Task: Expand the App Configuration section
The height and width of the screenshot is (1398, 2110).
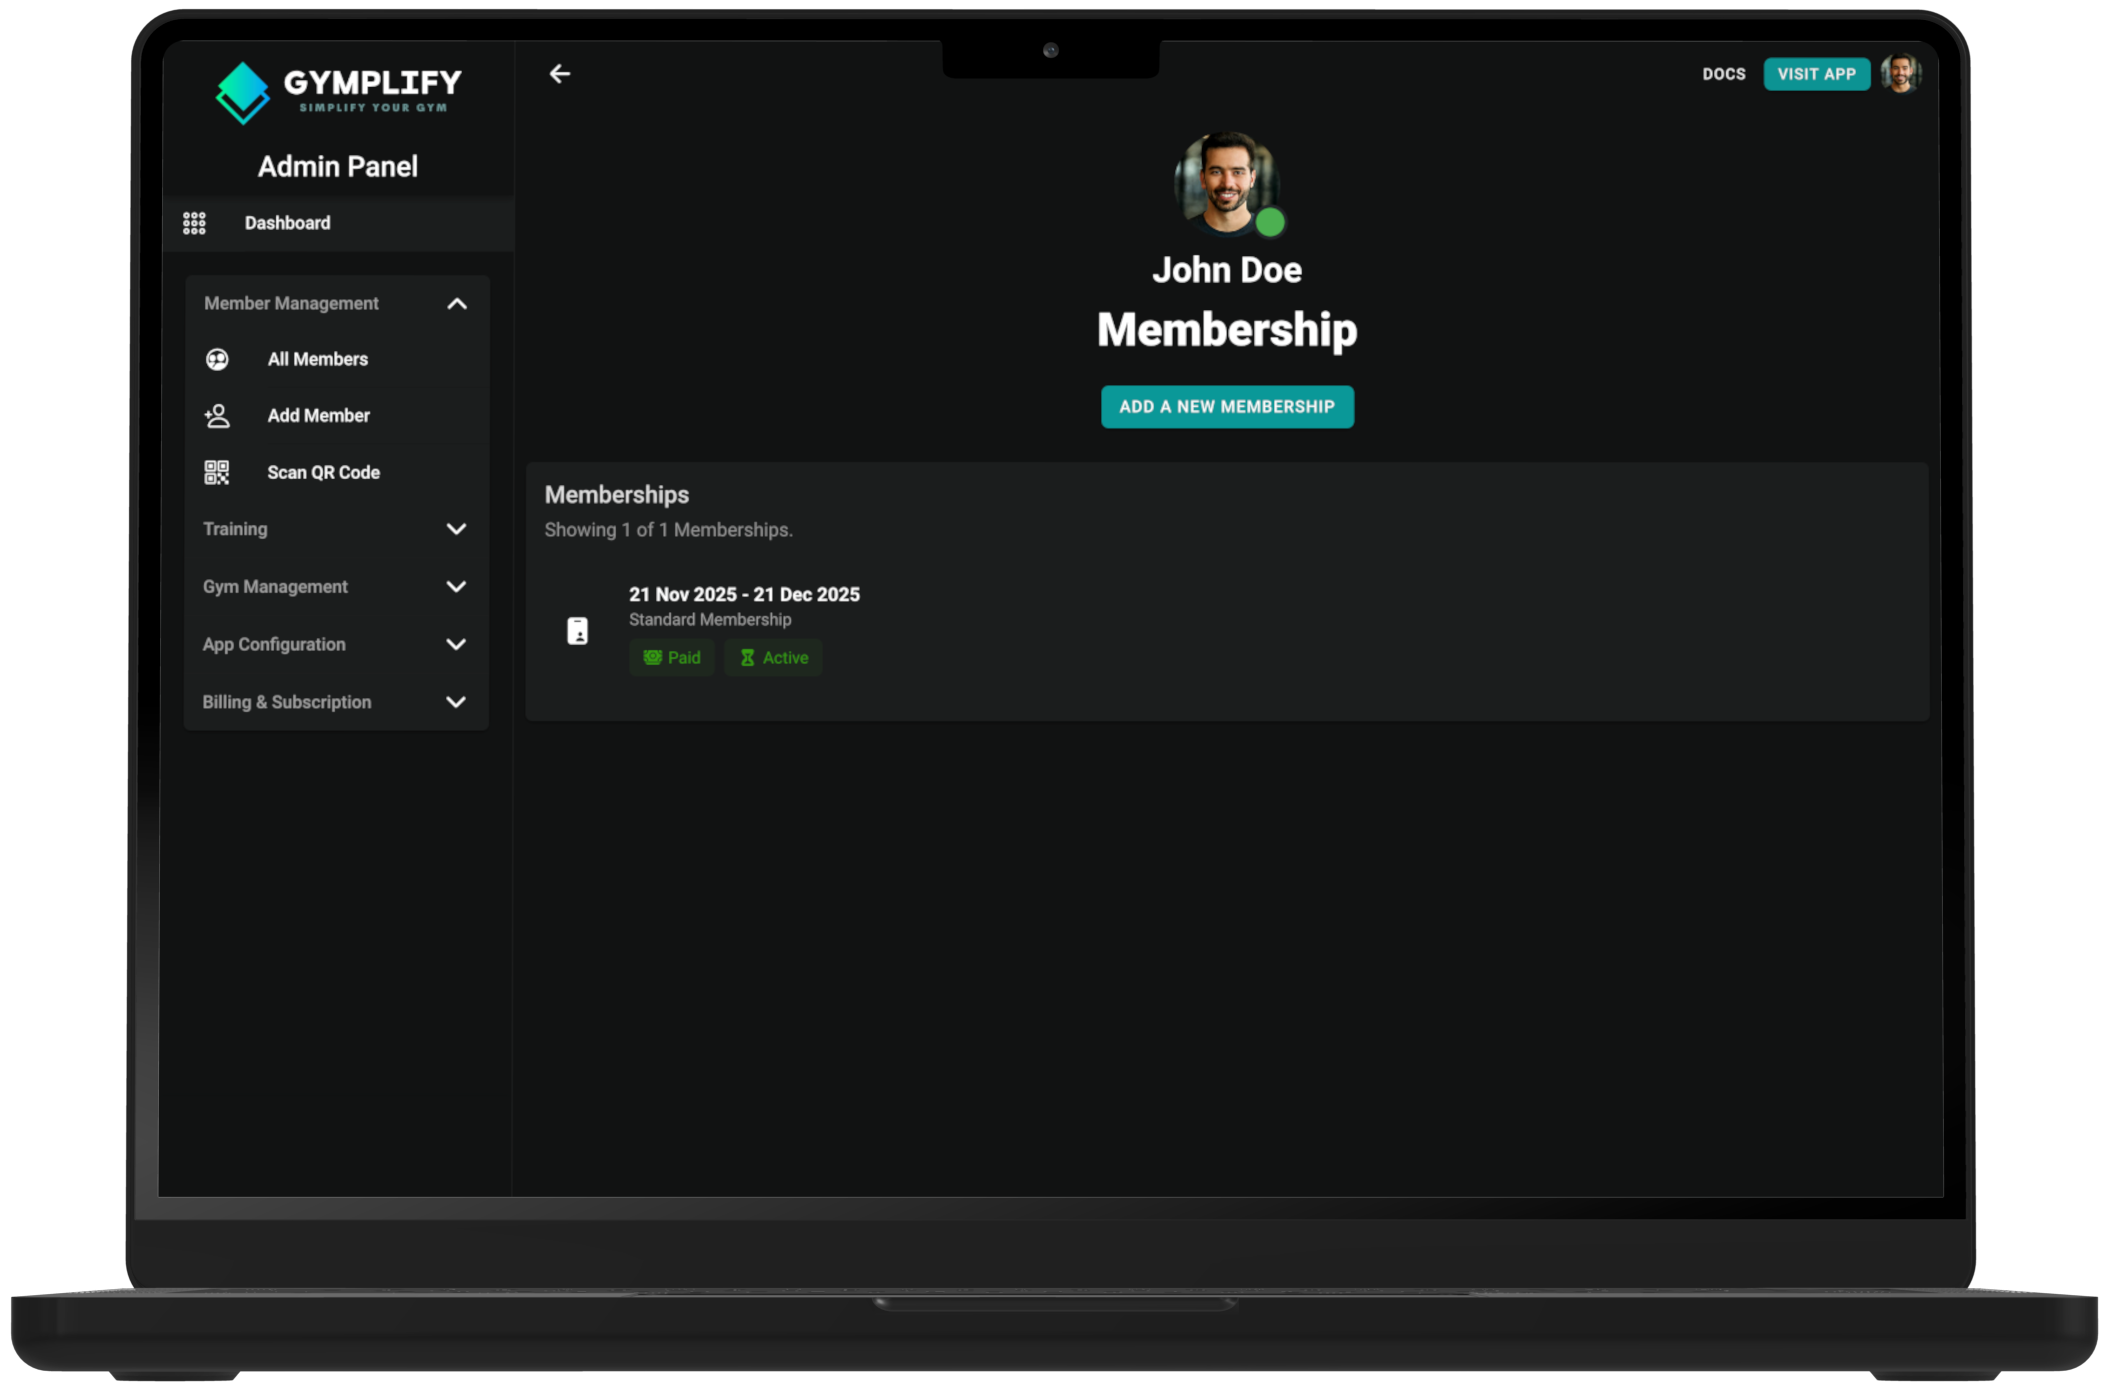Action: pyautogui.click(x=459, y=644)
